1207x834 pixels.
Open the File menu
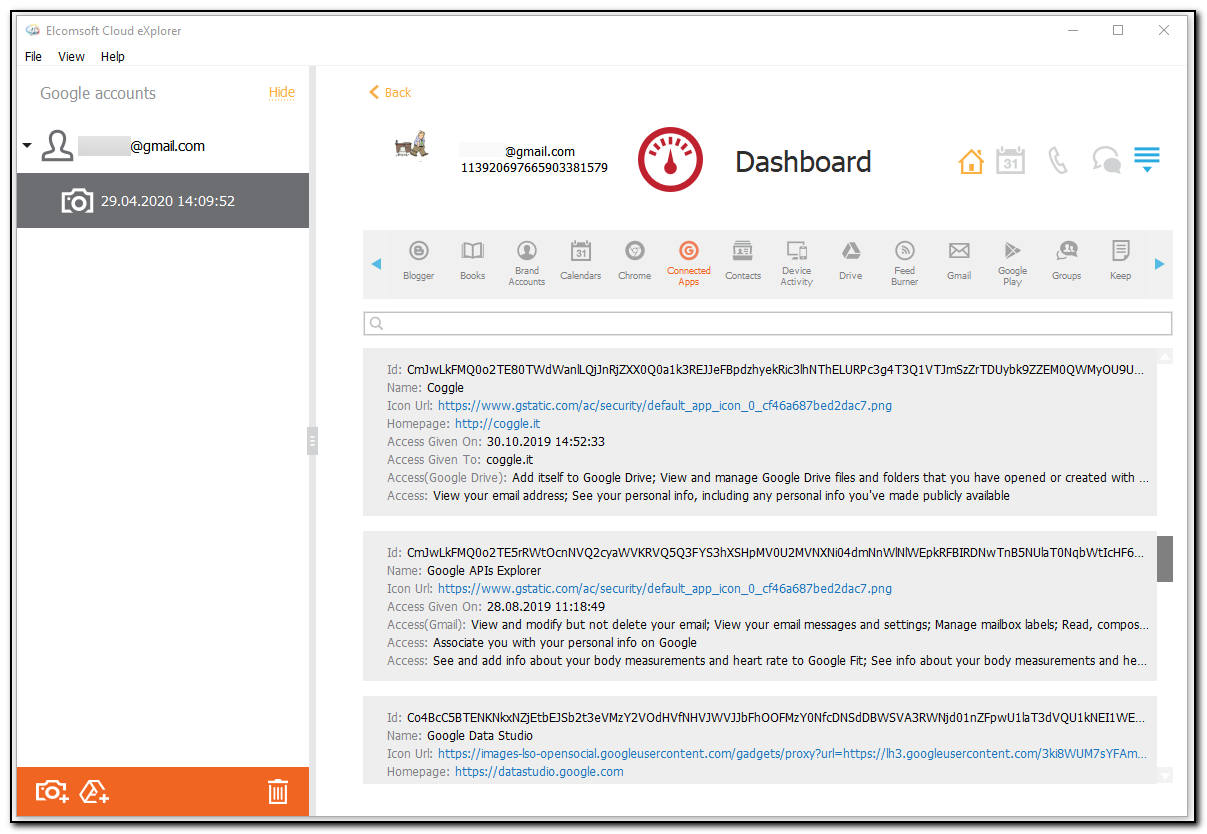tap(33, 57)
